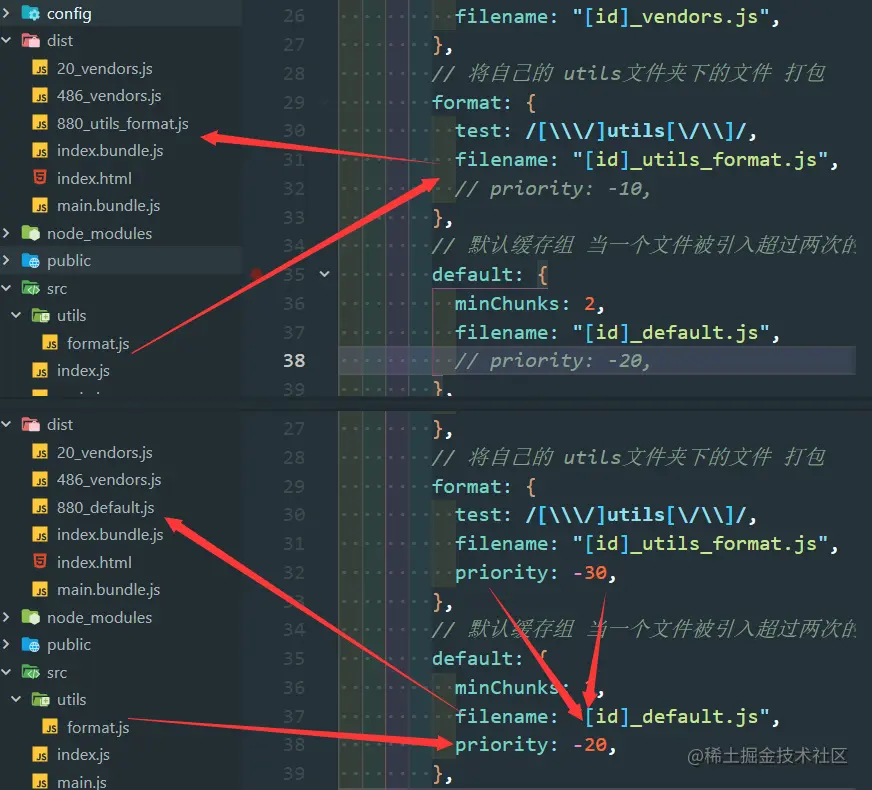The image size is (872, 790).
Task: Click the JS icon beside main.js
Action: (40, 782)
